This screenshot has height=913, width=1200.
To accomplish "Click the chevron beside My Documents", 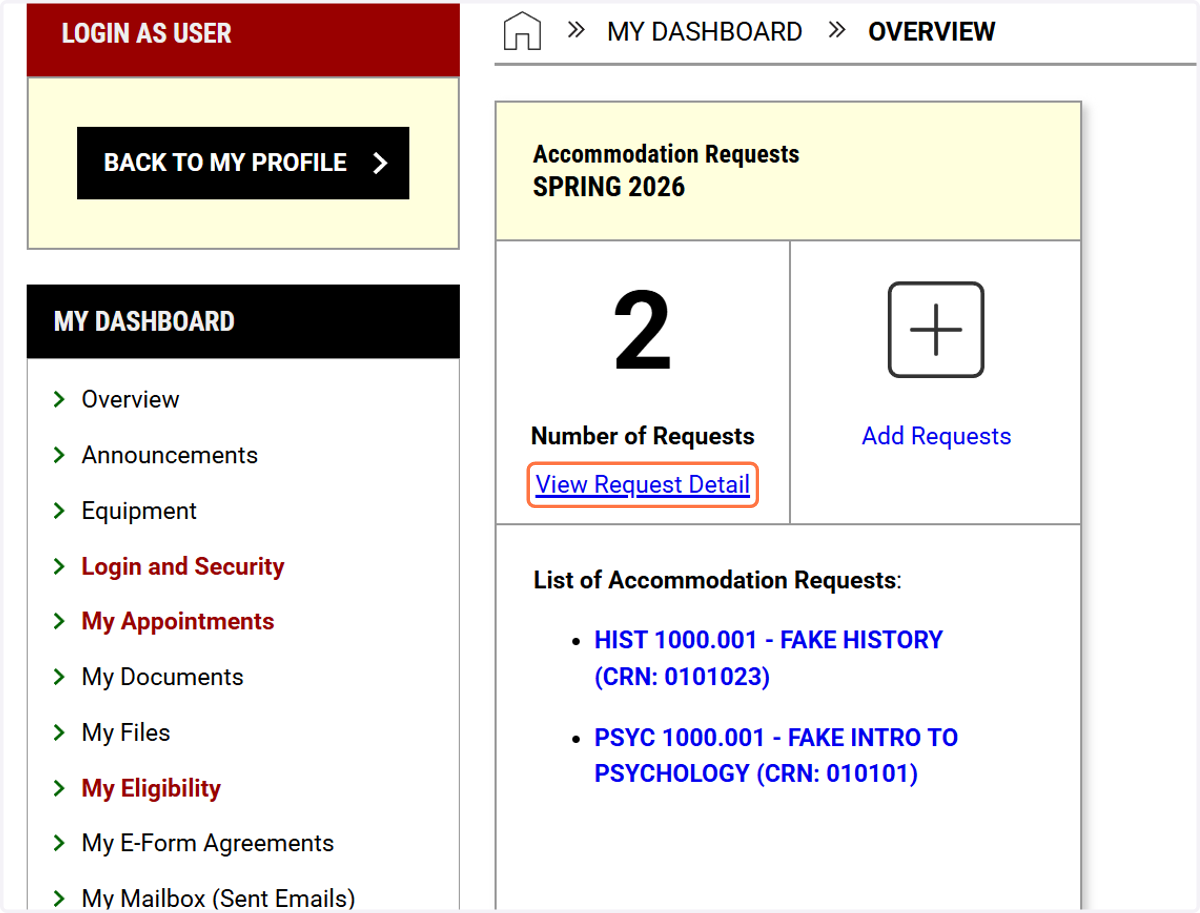I will [58, 677].
